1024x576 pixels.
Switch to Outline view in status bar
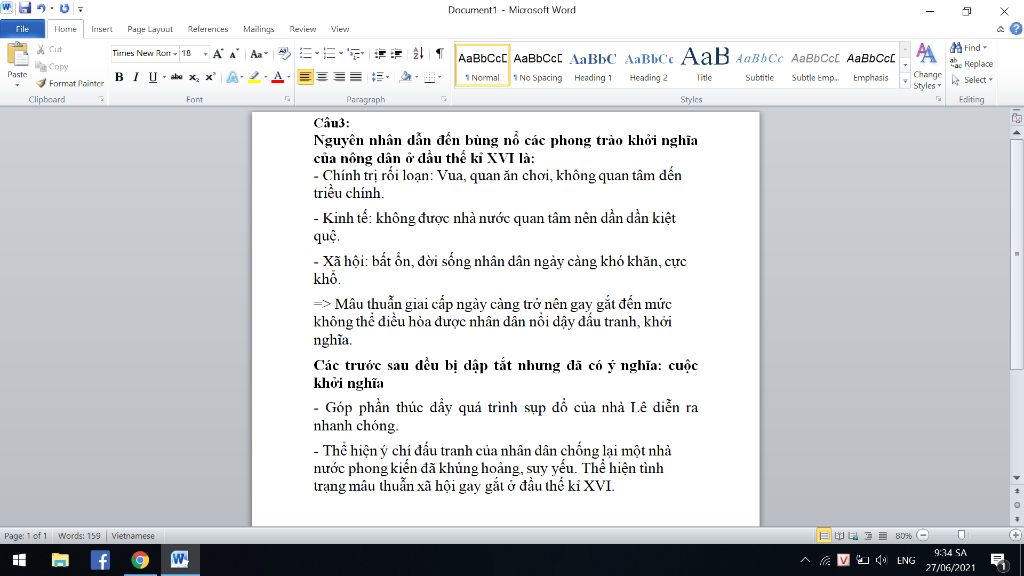coord(868,536)
